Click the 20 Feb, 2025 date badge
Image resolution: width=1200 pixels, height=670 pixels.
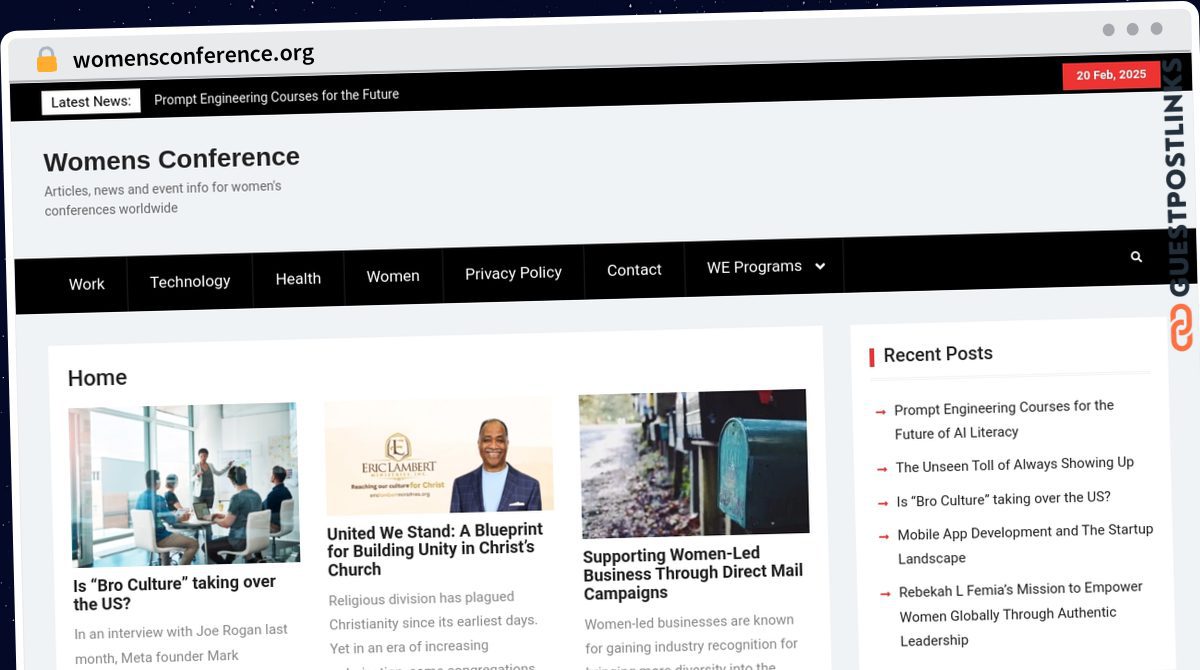click(1111, 75)
